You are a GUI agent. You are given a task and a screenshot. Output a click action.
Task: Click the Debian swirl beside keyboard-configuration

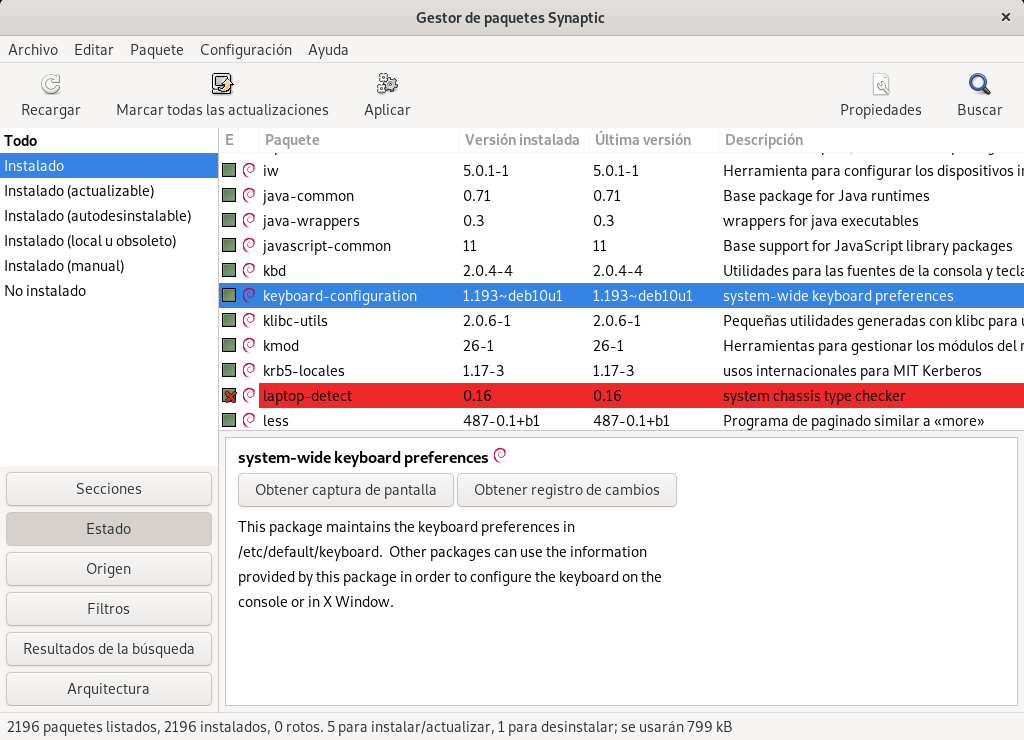pyautogui.click(x=248, y=295)
